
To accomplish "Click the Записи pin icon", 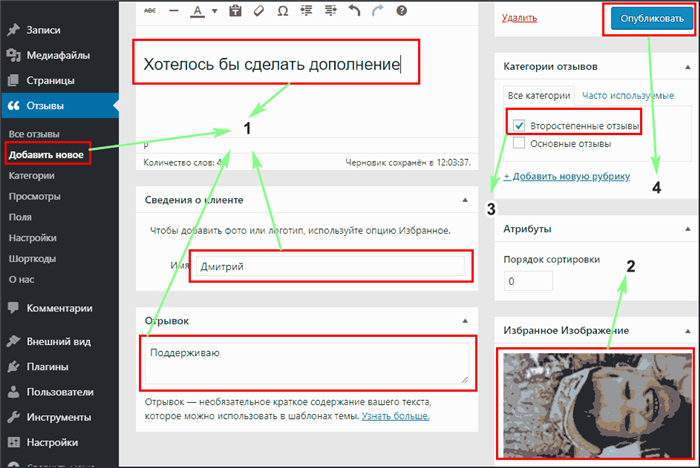I will coord(13,30).
